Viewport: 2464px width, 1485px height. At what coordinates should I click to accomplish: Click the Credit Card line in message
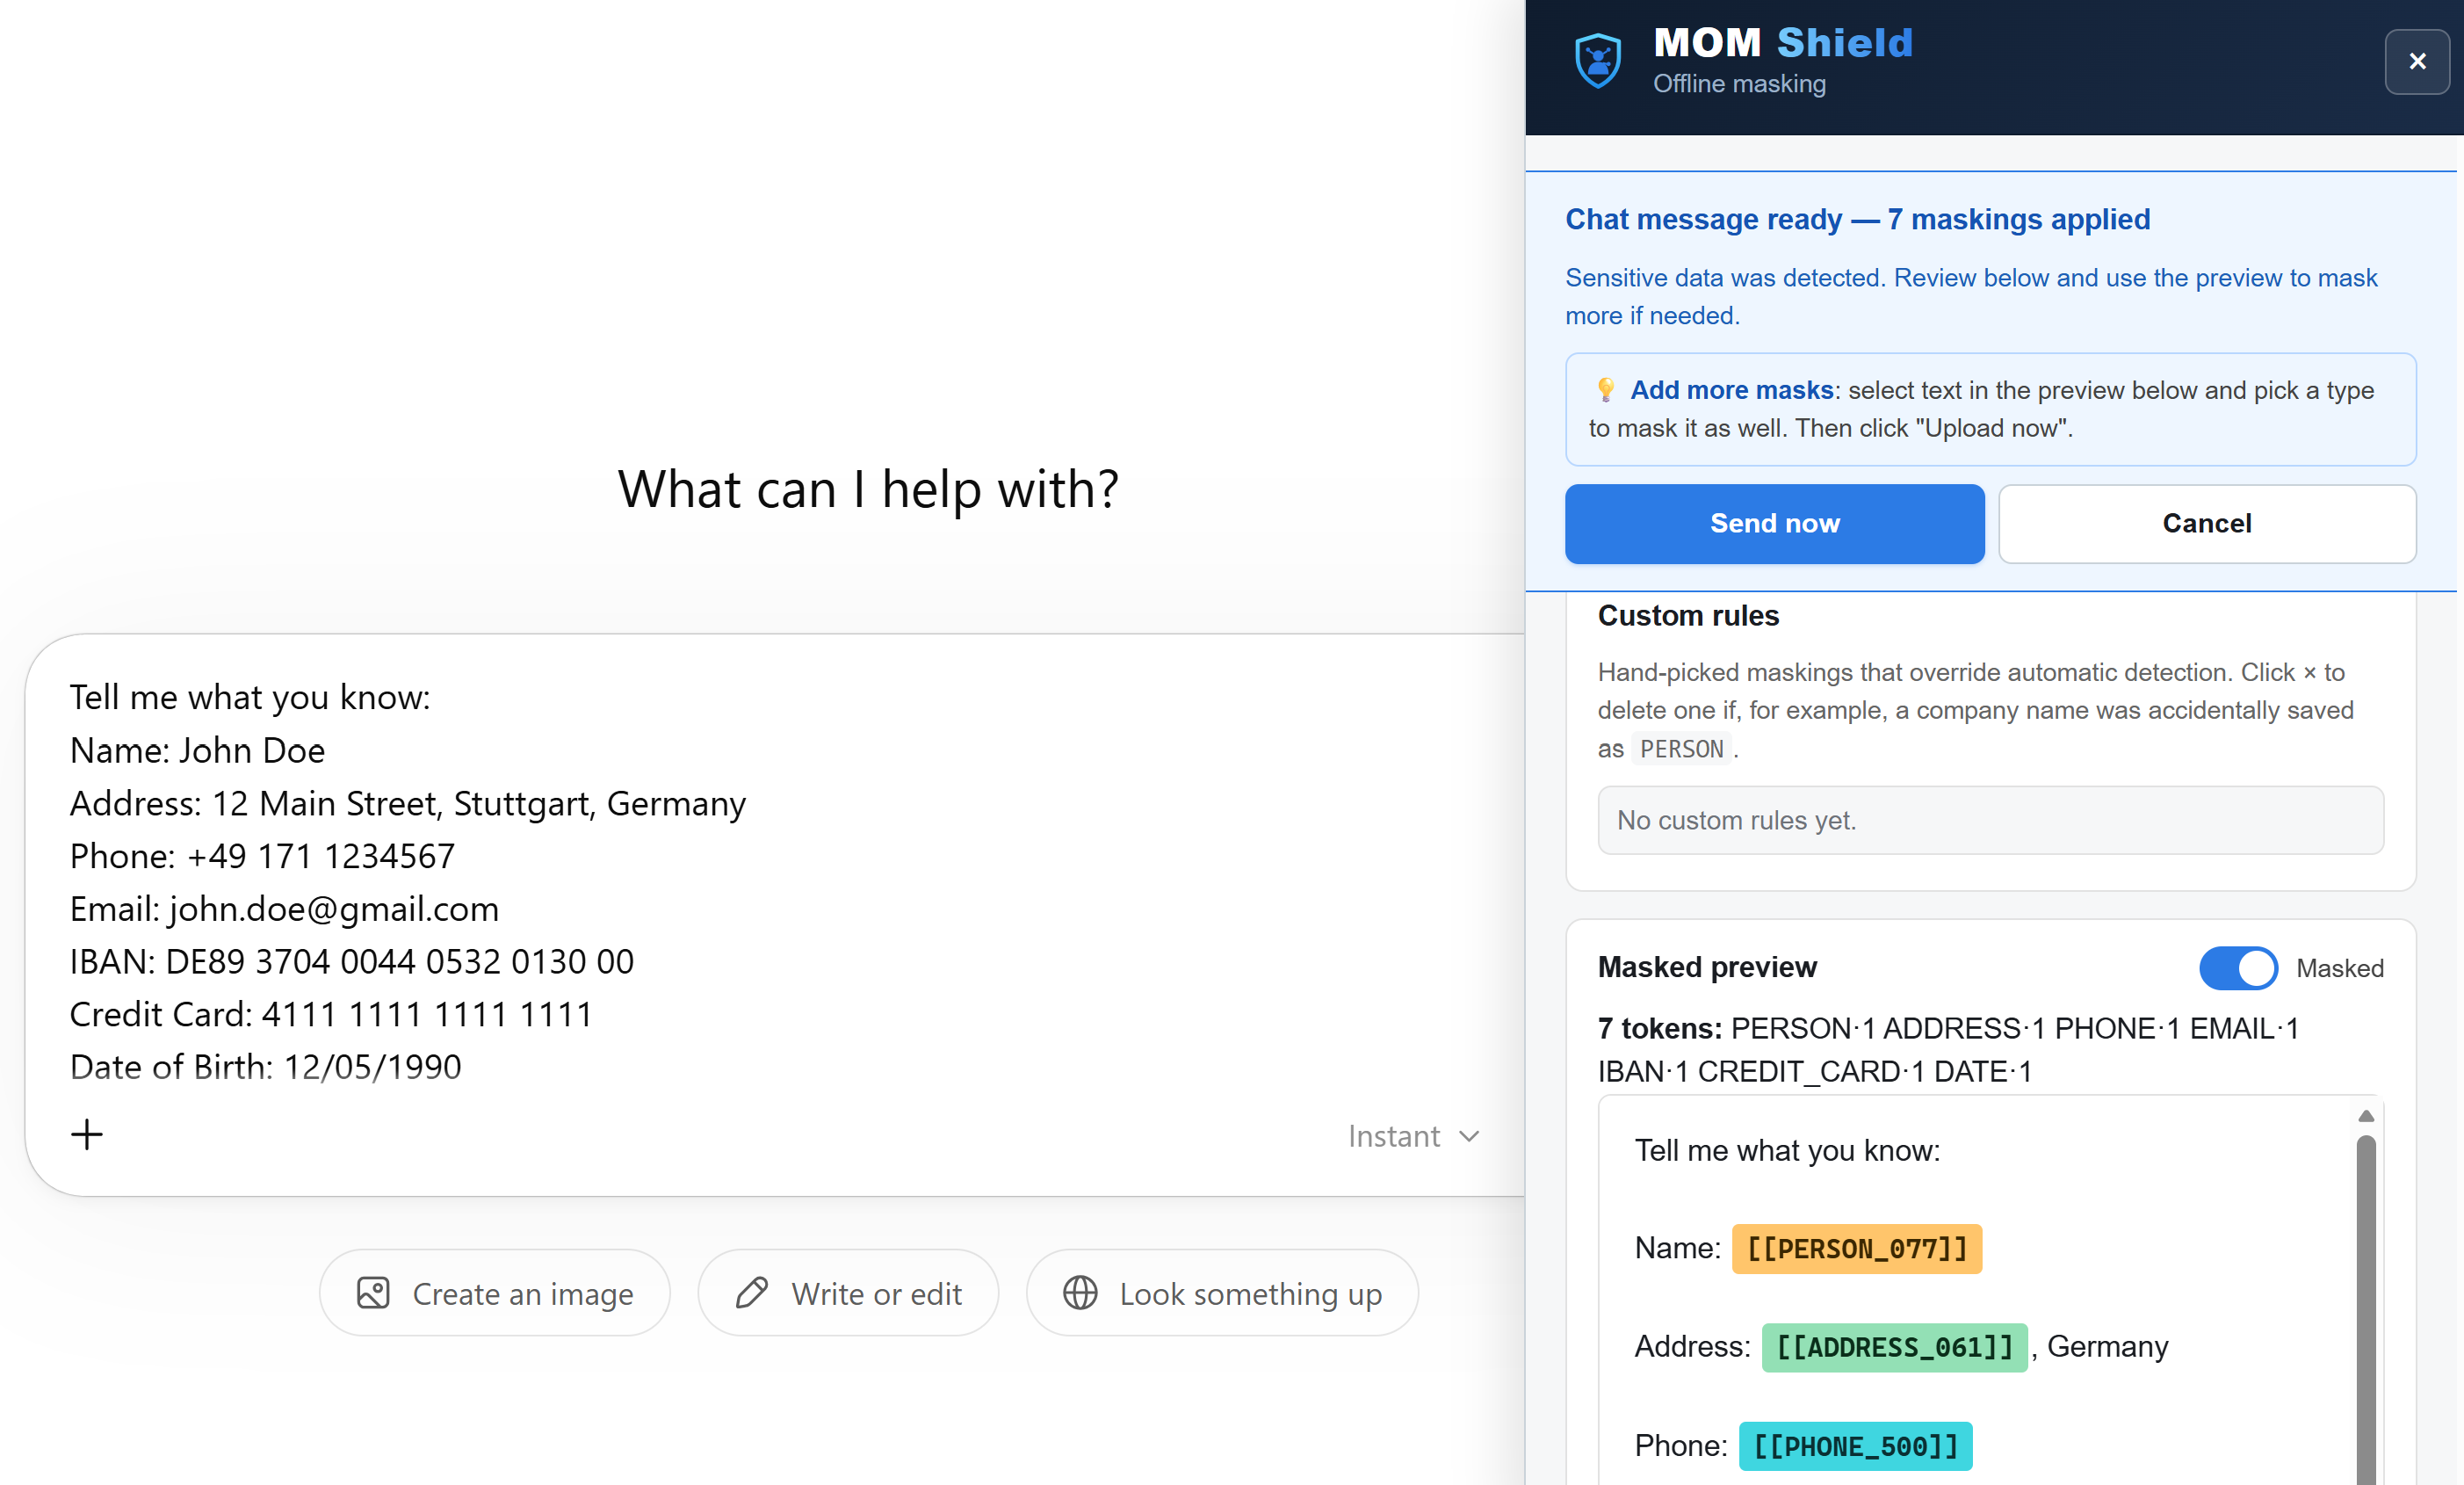click(x=330, y=1014)
